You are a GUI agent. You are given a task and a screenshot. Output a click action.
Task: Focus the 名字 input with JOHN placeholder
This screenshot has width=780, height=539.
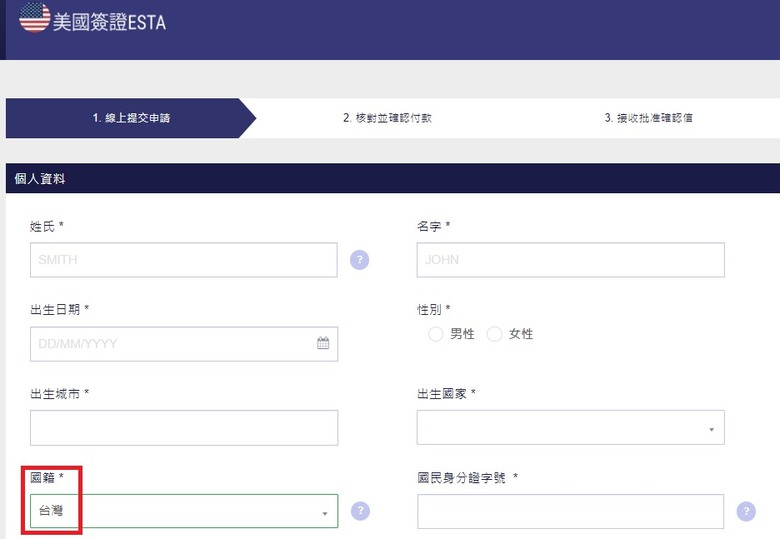point(571,260)
